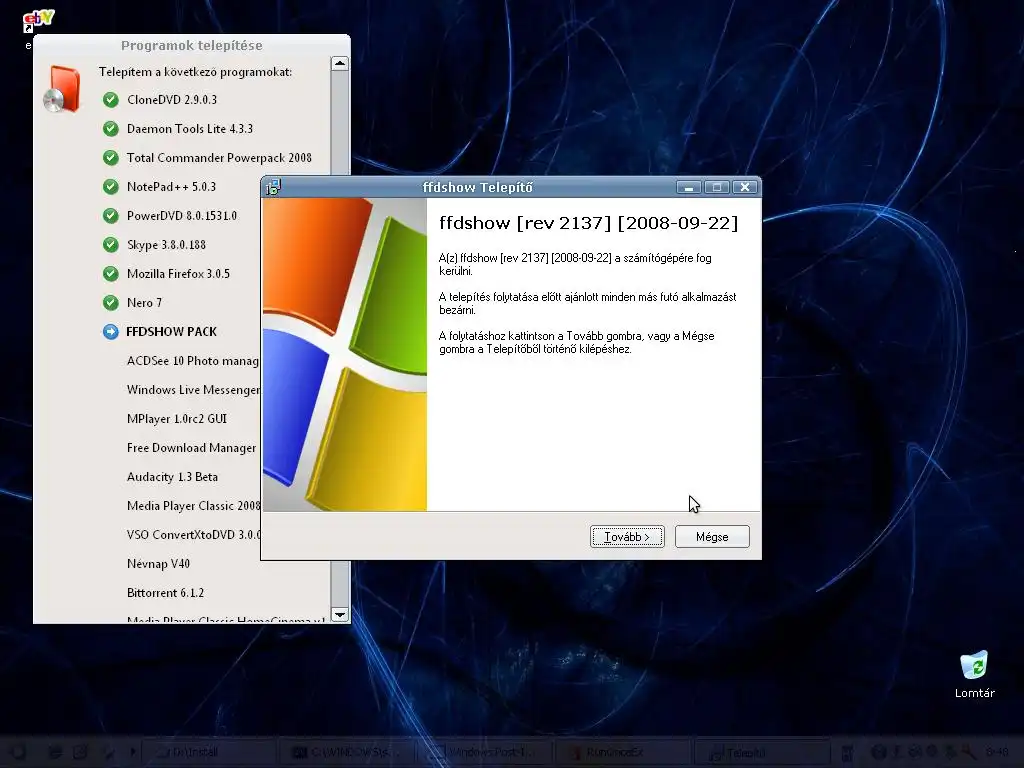Viewport: 1024px width, 768px height.
Task: Open the eBay desktop shortcut icon
Action: [38, 23]
